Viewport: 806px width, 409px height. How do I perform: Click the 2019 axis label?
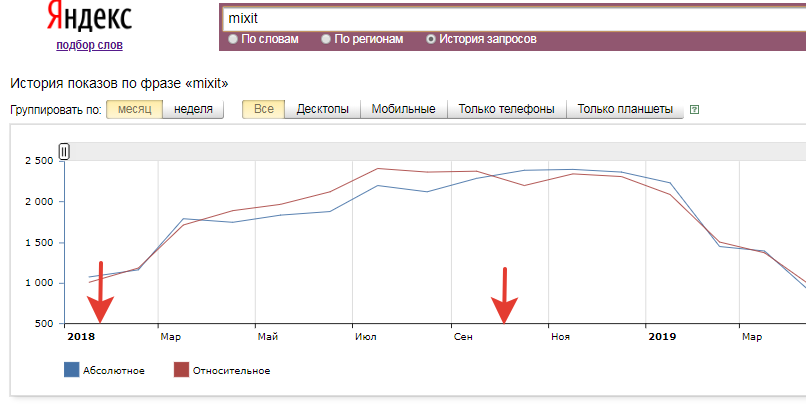tap(662, 337)
